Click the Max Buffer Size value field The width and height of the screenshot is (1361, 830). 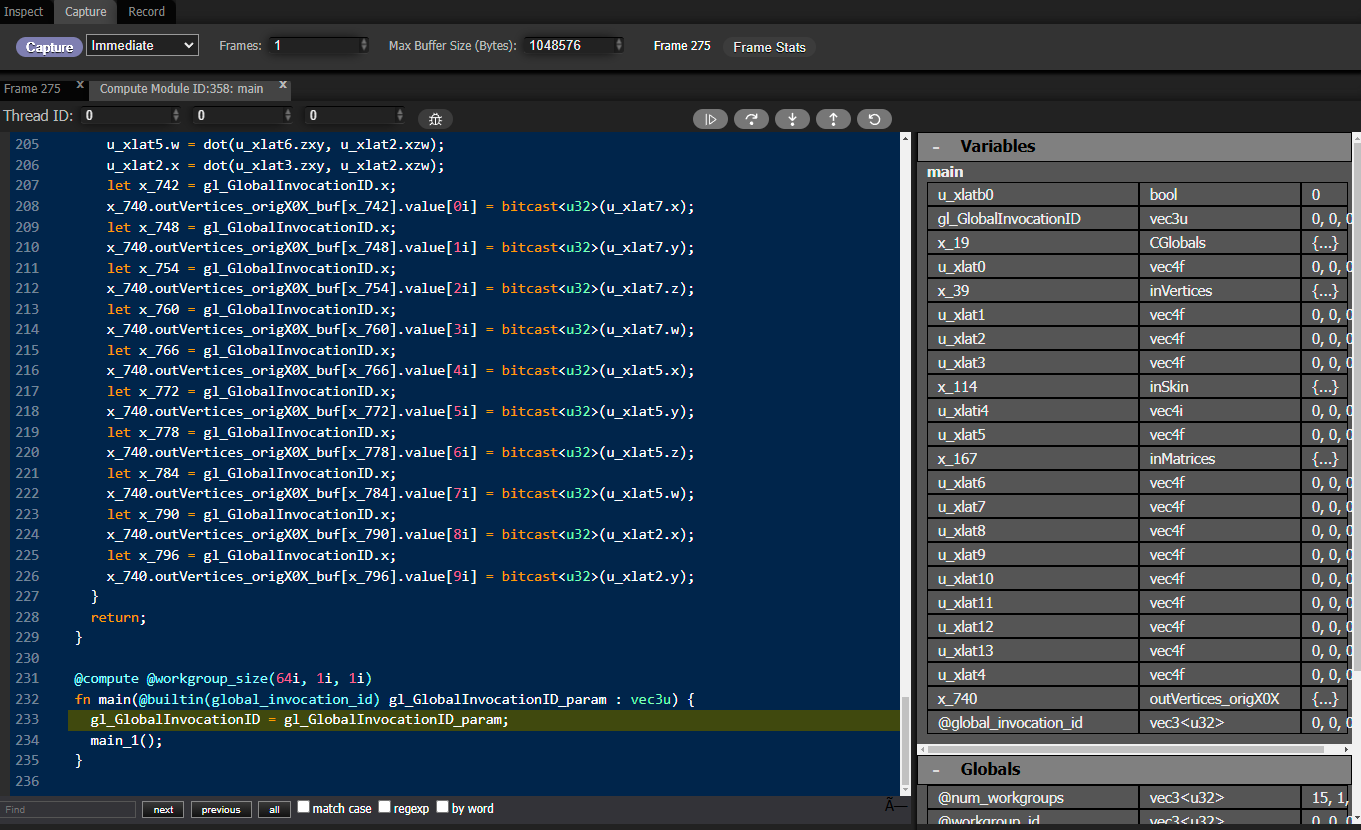click(x=575, y=45)
